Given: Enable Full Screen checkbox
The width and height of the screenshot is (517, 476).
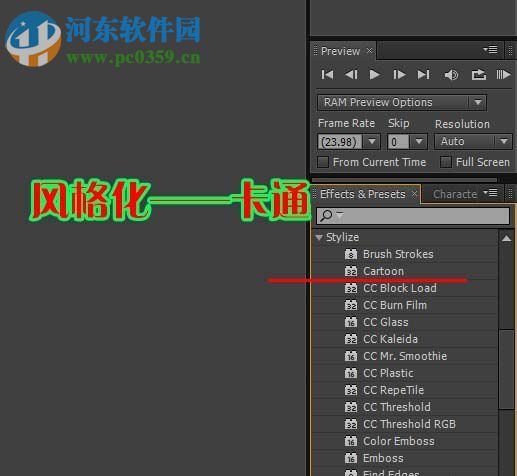Looking at the screenshot, I should tap(446, 162).
